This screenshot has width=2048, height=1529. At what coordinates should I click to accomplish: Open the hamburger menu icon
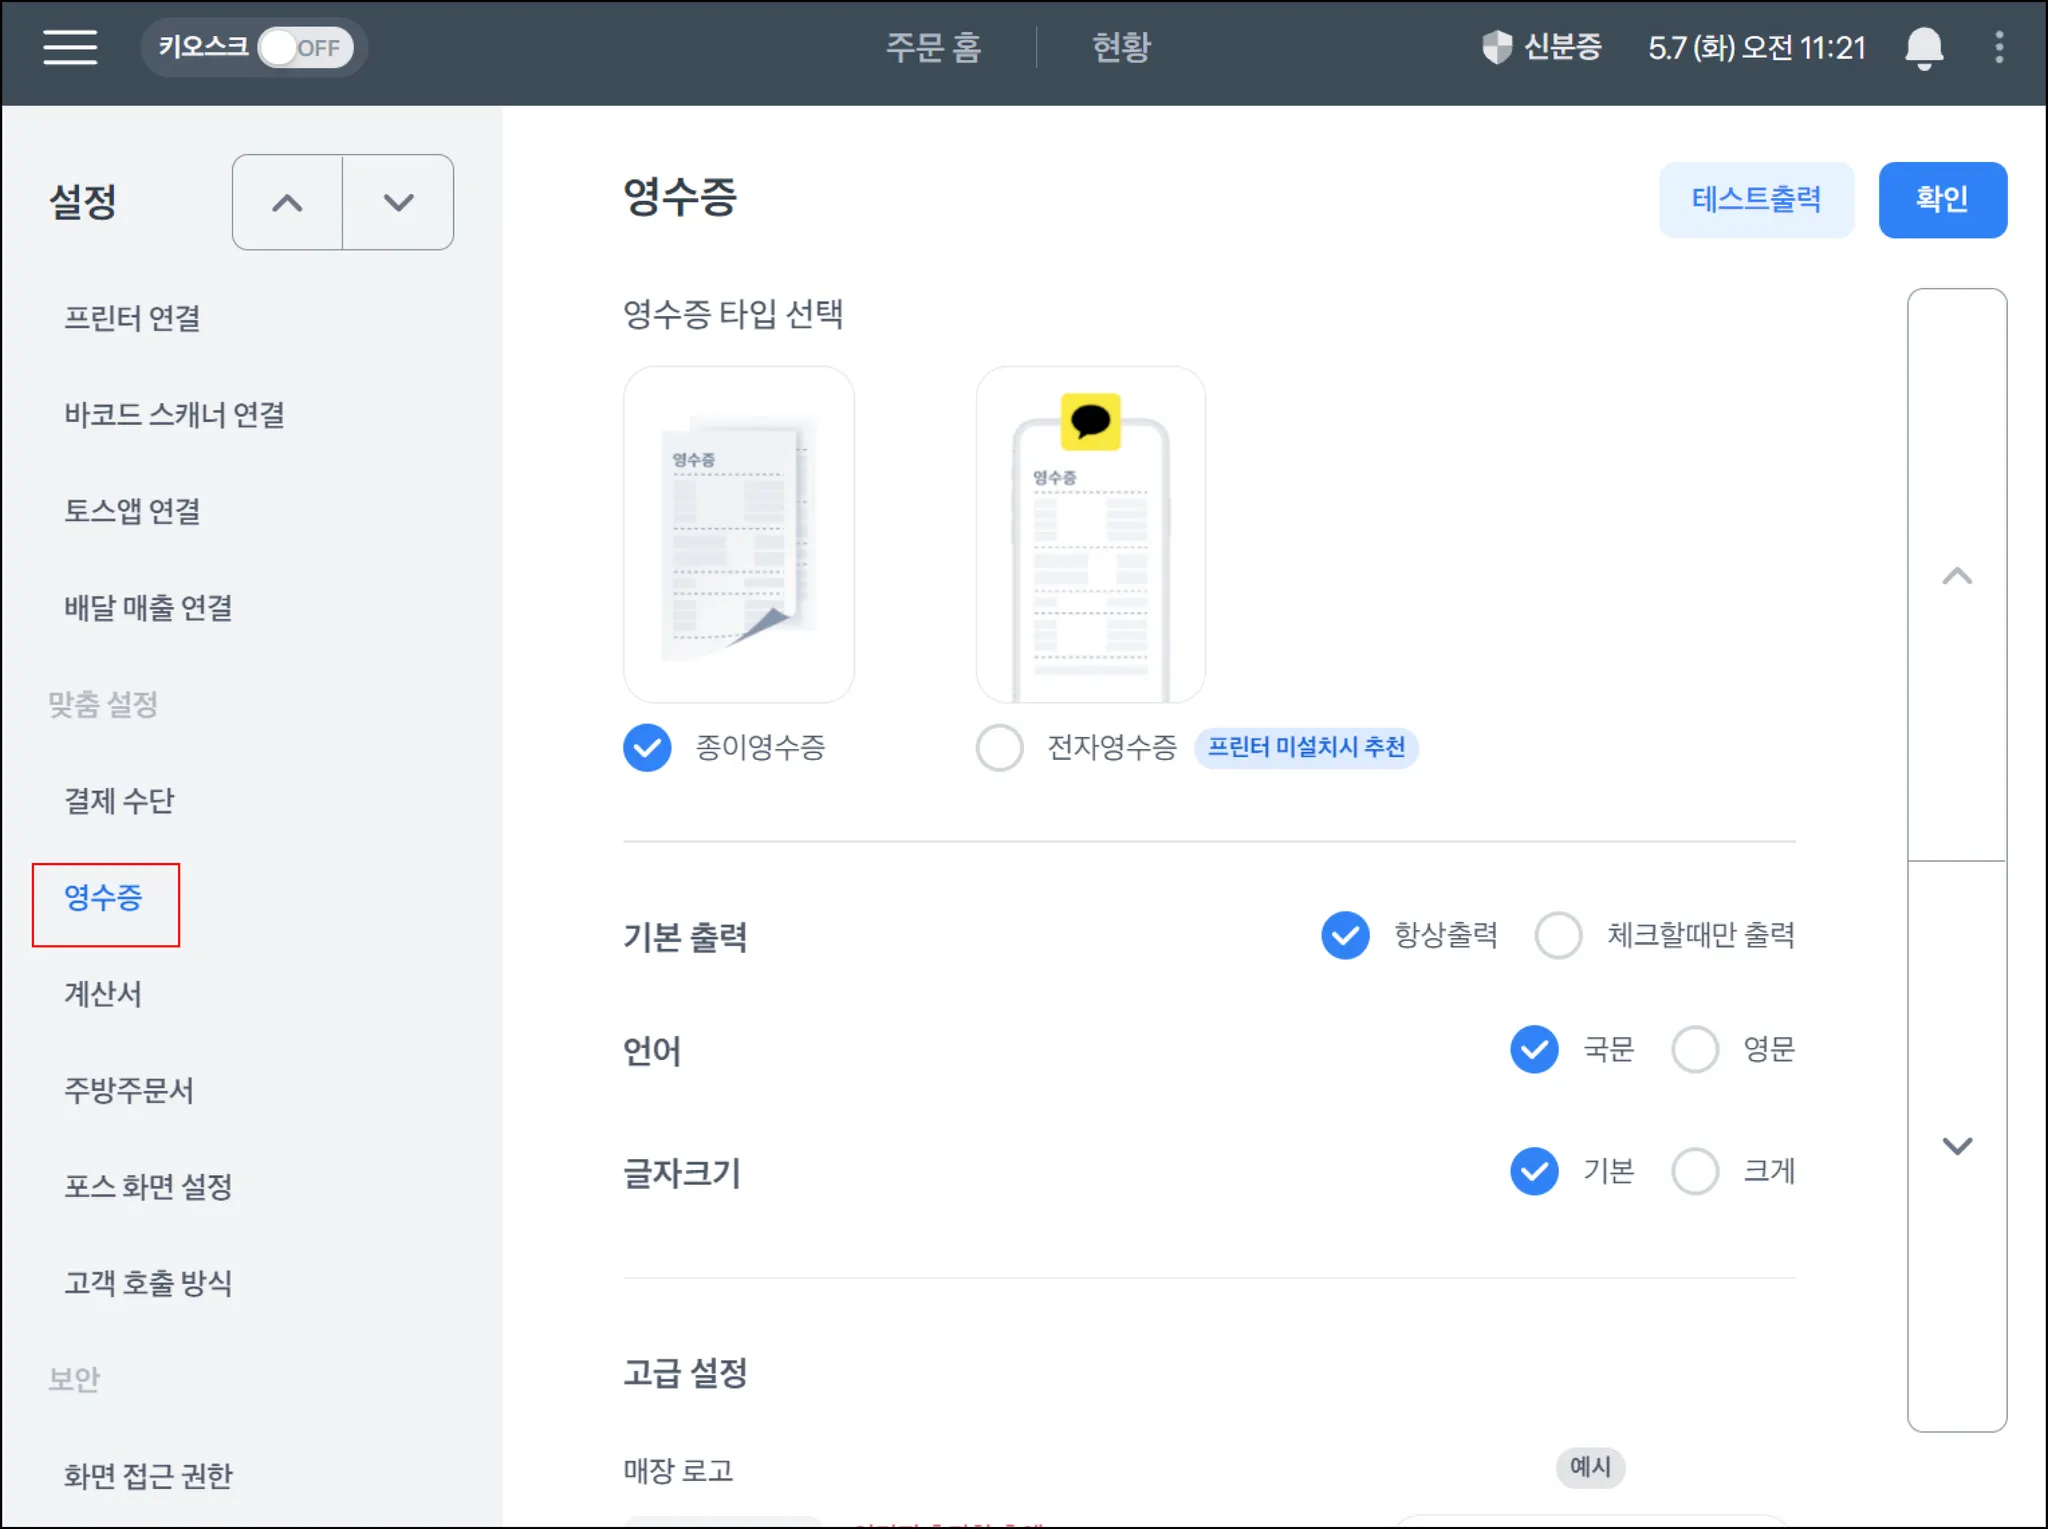tap(70, 47)
